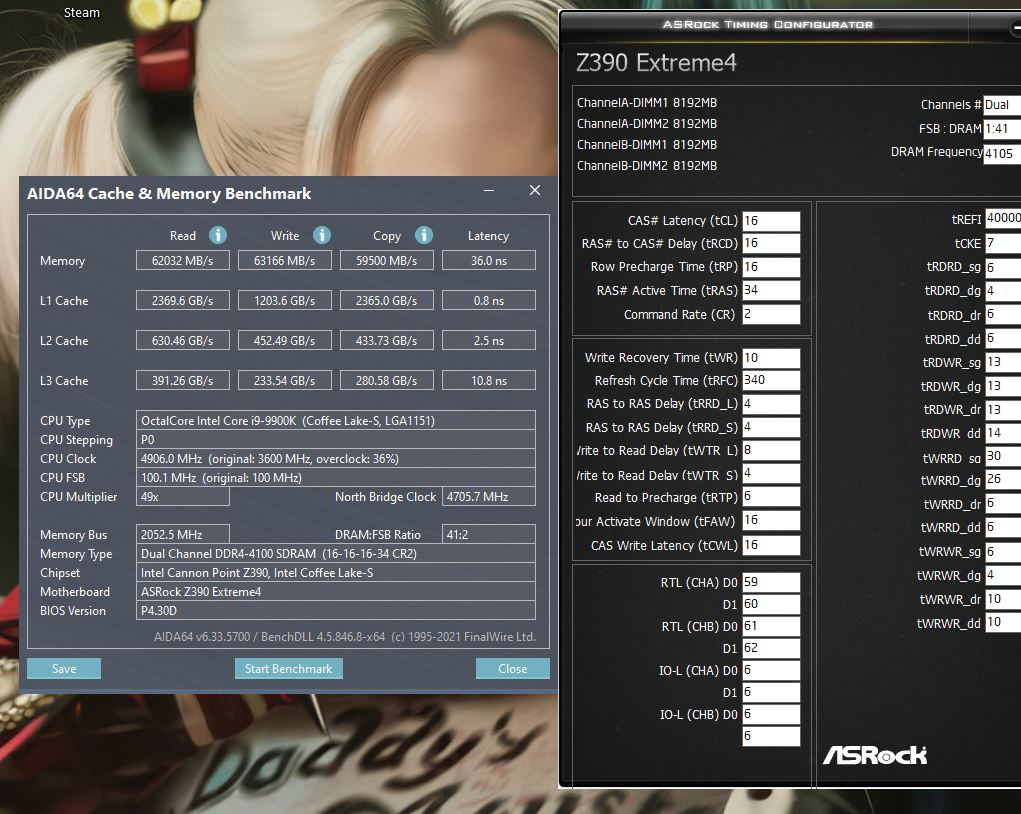Open the Steam desktop shortcut
The width and height of the screenshot is (1021, 814).
point(81,12)
